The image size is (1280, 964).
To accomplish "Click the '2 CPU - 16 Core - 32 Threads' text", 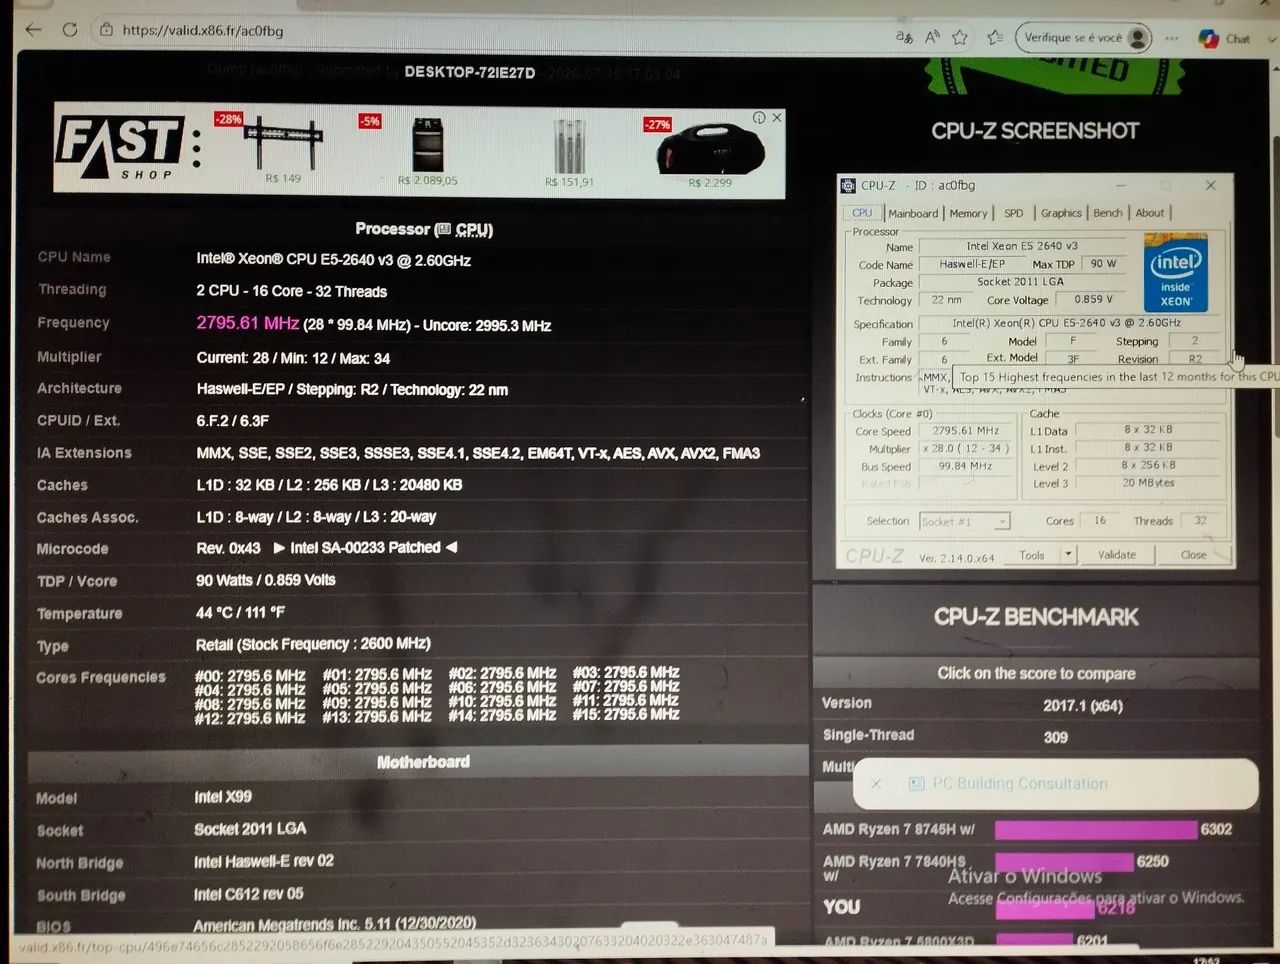I will [291, 292].
